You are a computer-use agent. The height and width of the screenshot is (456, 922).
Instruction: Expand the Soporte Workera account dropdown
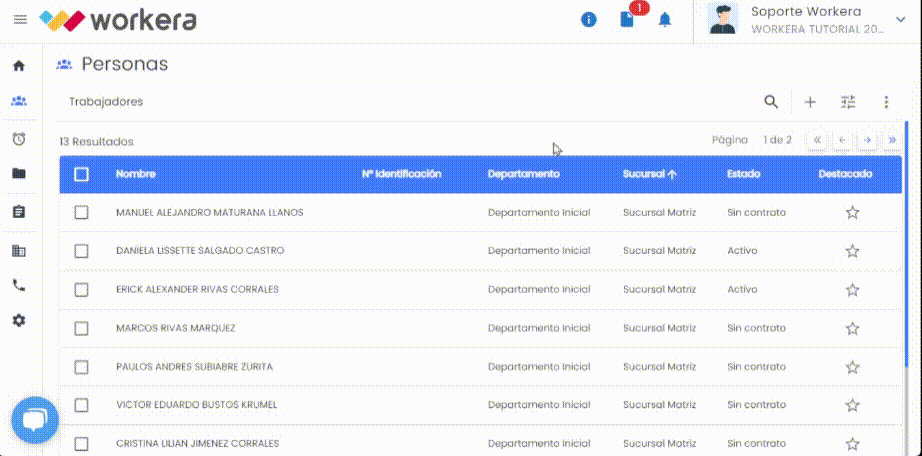tap(900, 20)
